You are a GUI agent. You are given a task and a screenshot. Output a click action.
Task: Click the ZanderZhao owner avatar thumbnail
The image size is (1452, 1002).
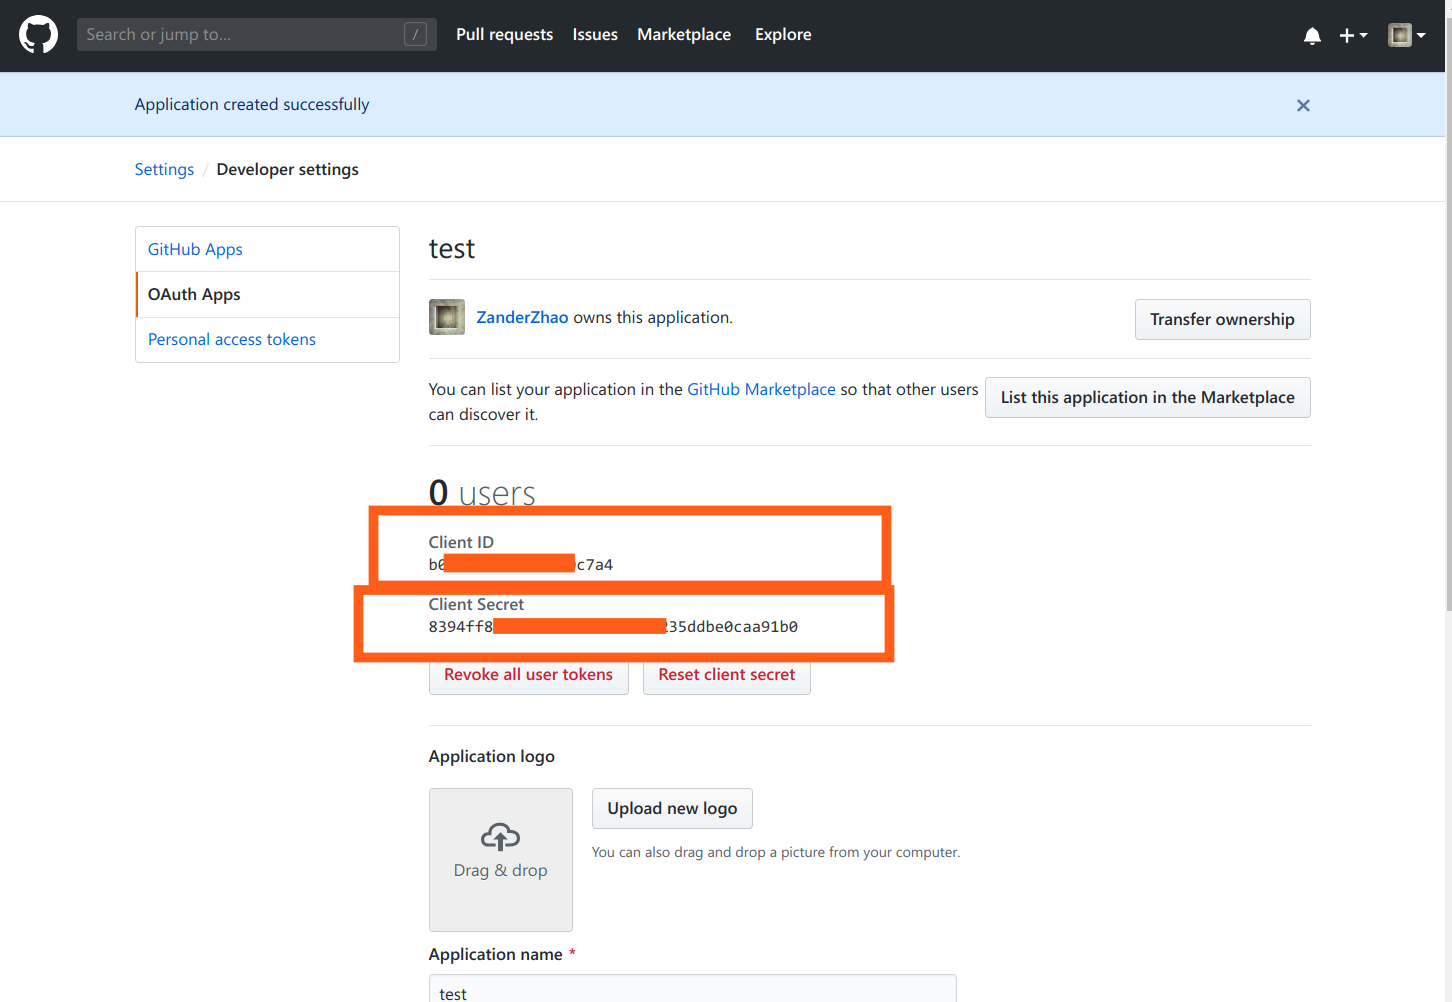point(447,317)
